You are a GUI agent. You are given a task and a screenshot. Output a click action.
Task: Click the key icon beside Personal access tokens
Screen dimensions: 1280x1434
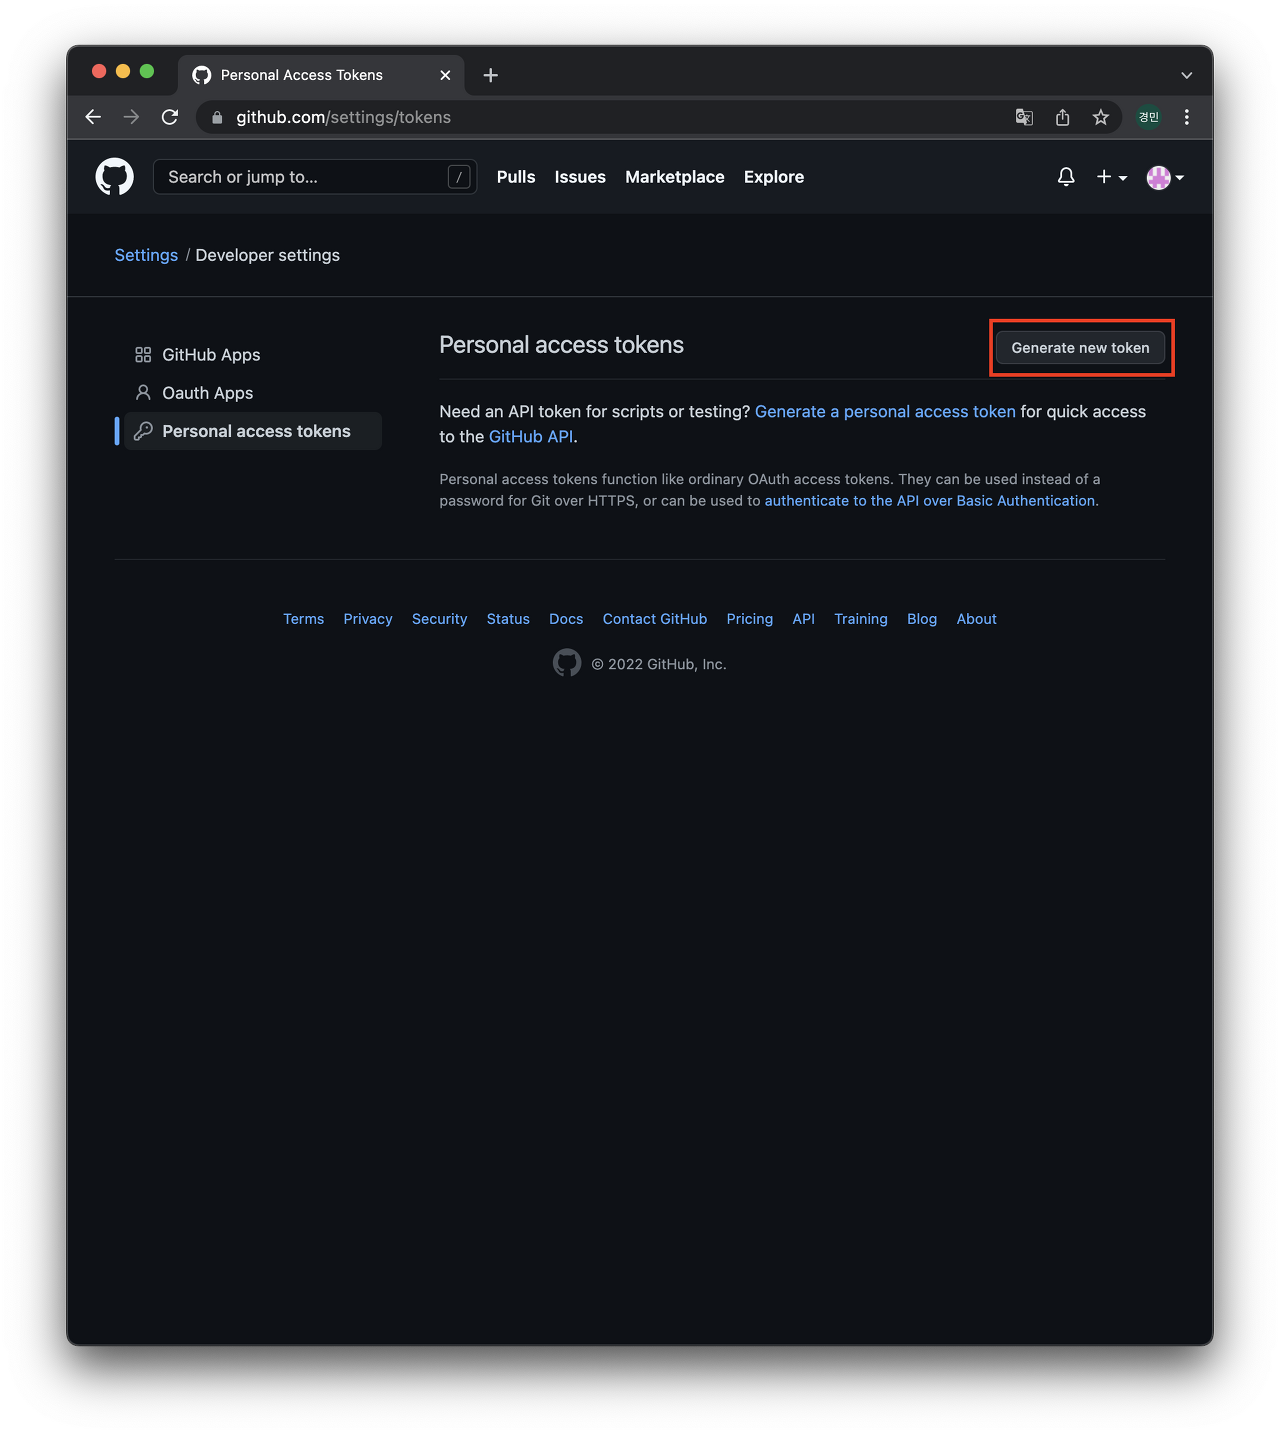point(143,431)
